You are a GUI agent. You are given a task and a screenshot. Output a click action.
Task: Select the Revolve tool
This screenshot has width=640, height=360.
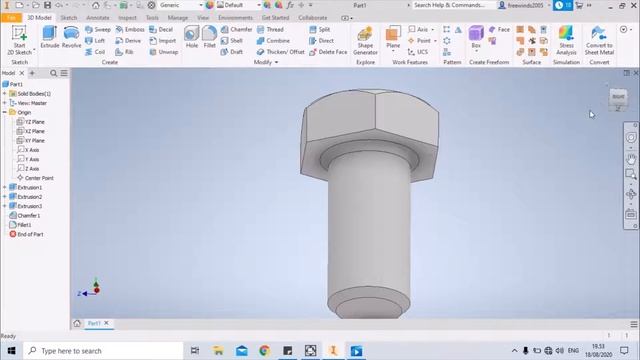click(x=71, y=37)
